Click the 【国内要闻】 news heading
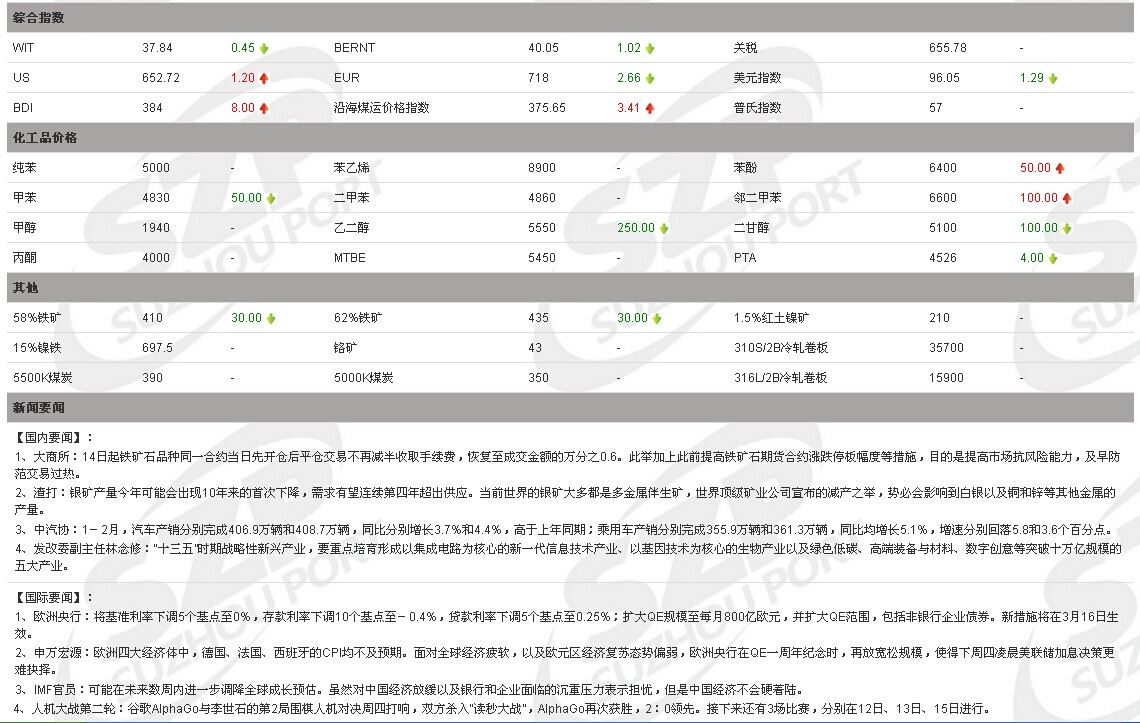The image size is (1140, 723). [53, 437]
